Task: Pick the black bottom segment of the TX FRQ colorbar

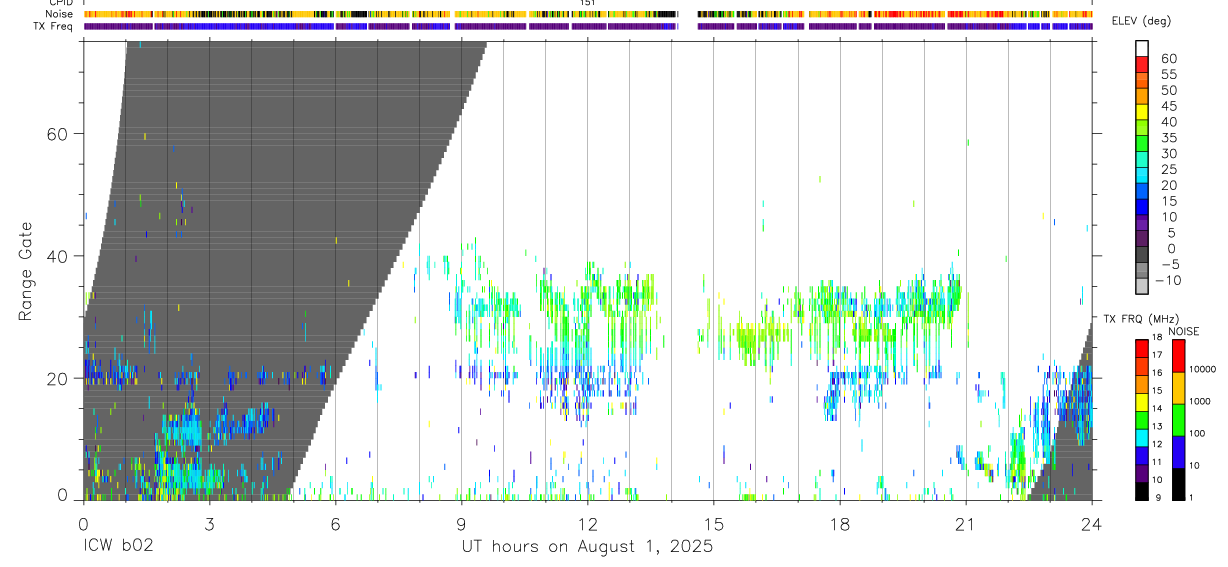Action: tap(1142, 489)
